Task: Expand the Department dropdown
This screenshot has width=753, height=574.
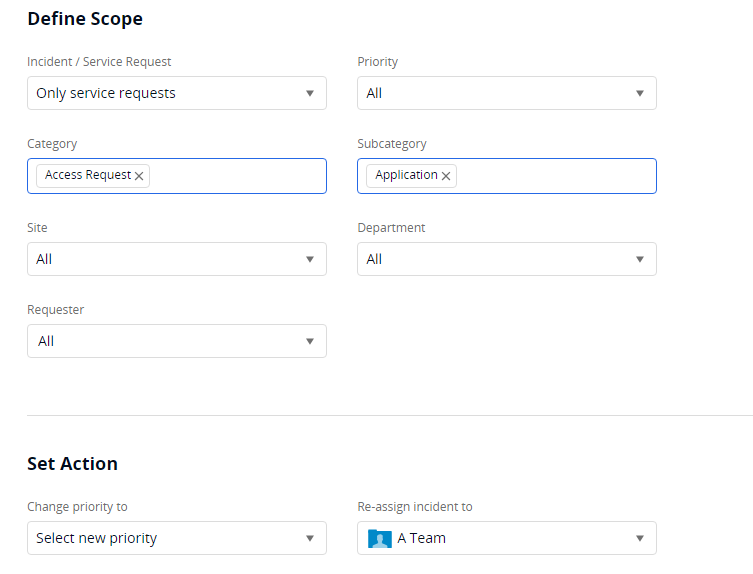Action: coord(506,259)
